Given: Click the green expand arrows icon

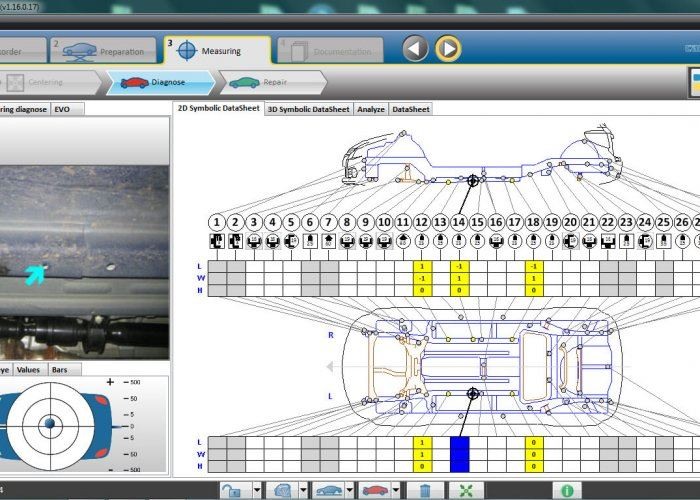Looking at the screenshot, I should (x=465, y=490).
